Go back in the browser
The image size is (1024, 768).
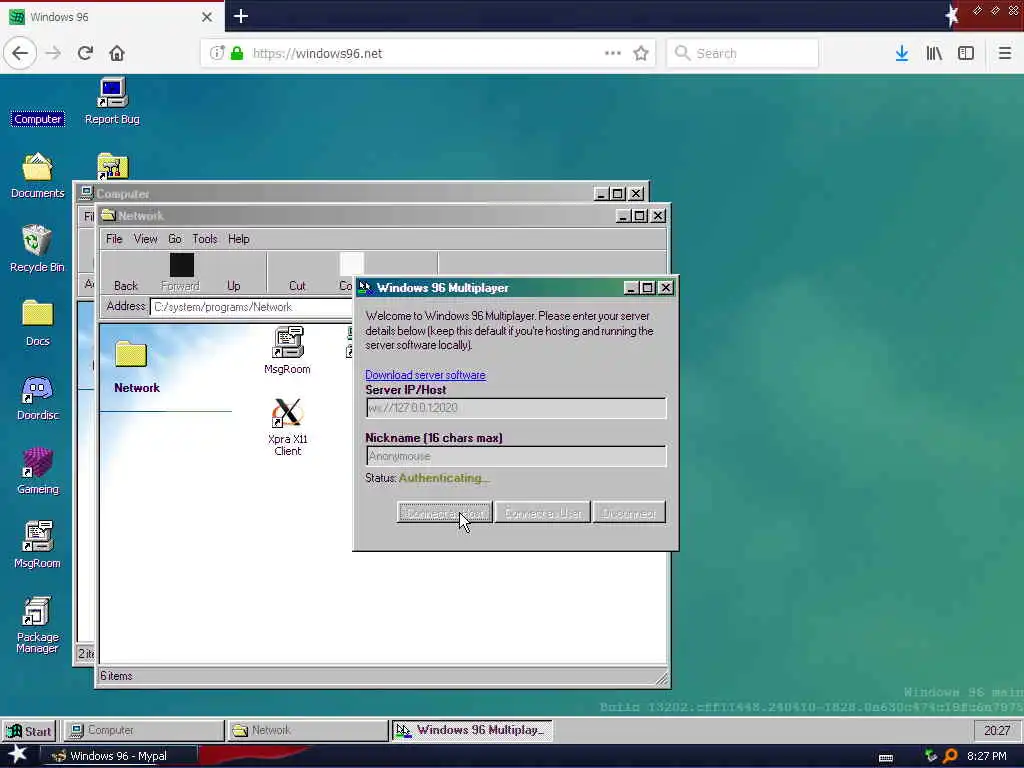click(20, 53)
